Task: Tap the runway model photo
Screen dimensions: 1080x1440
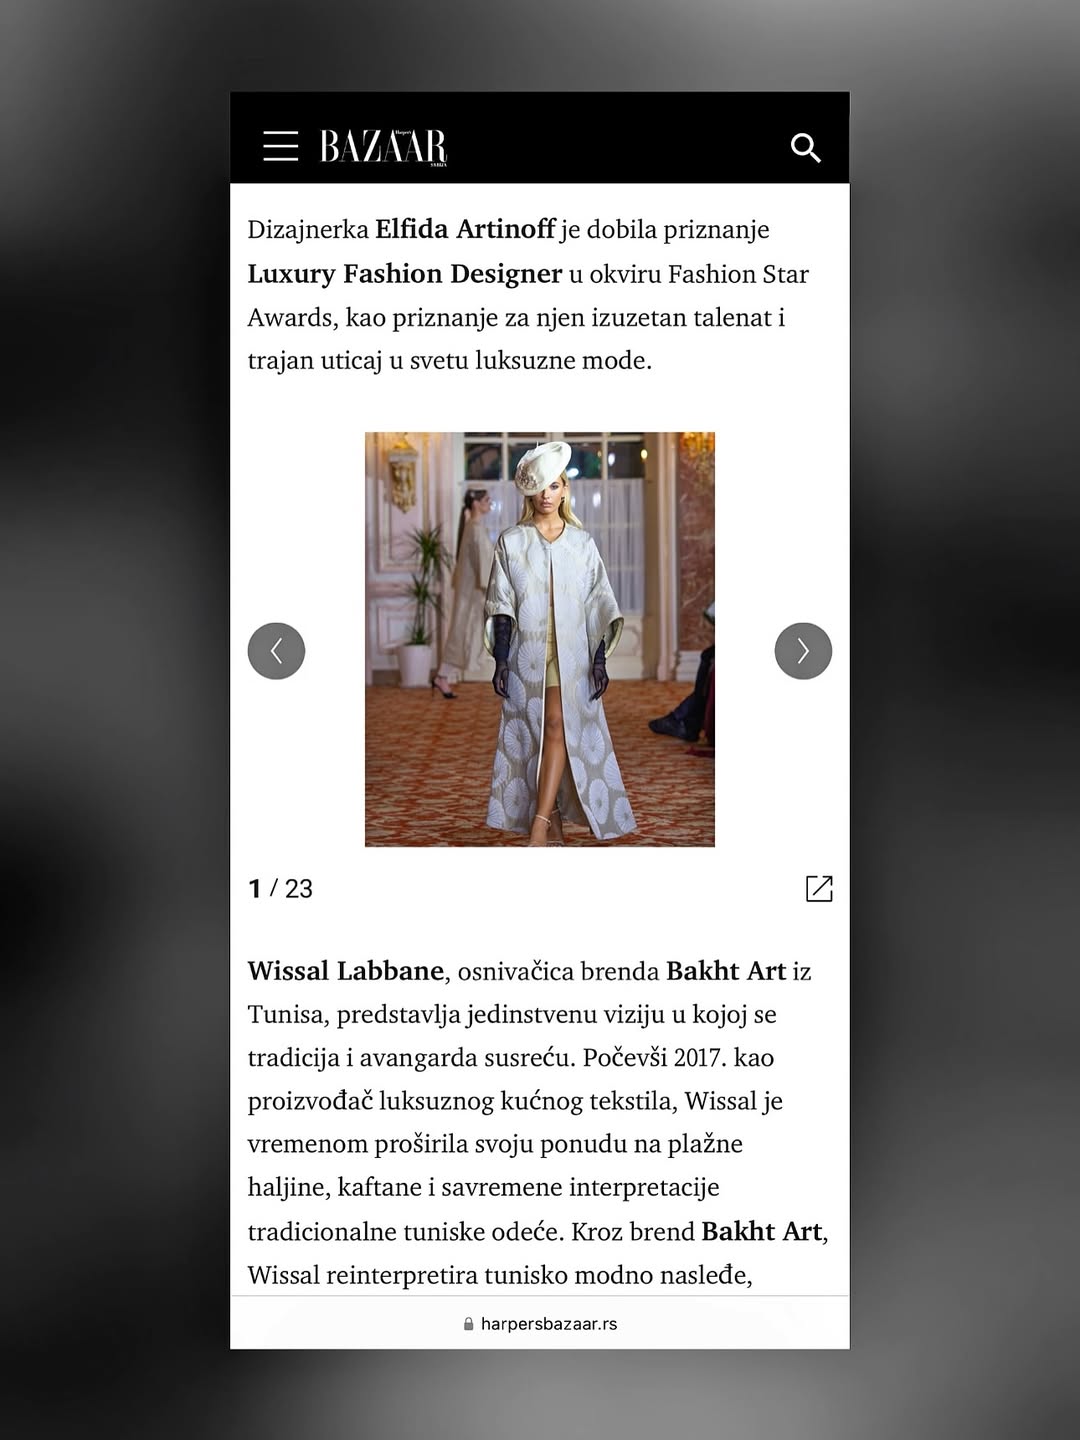Action: coord(540,639)
